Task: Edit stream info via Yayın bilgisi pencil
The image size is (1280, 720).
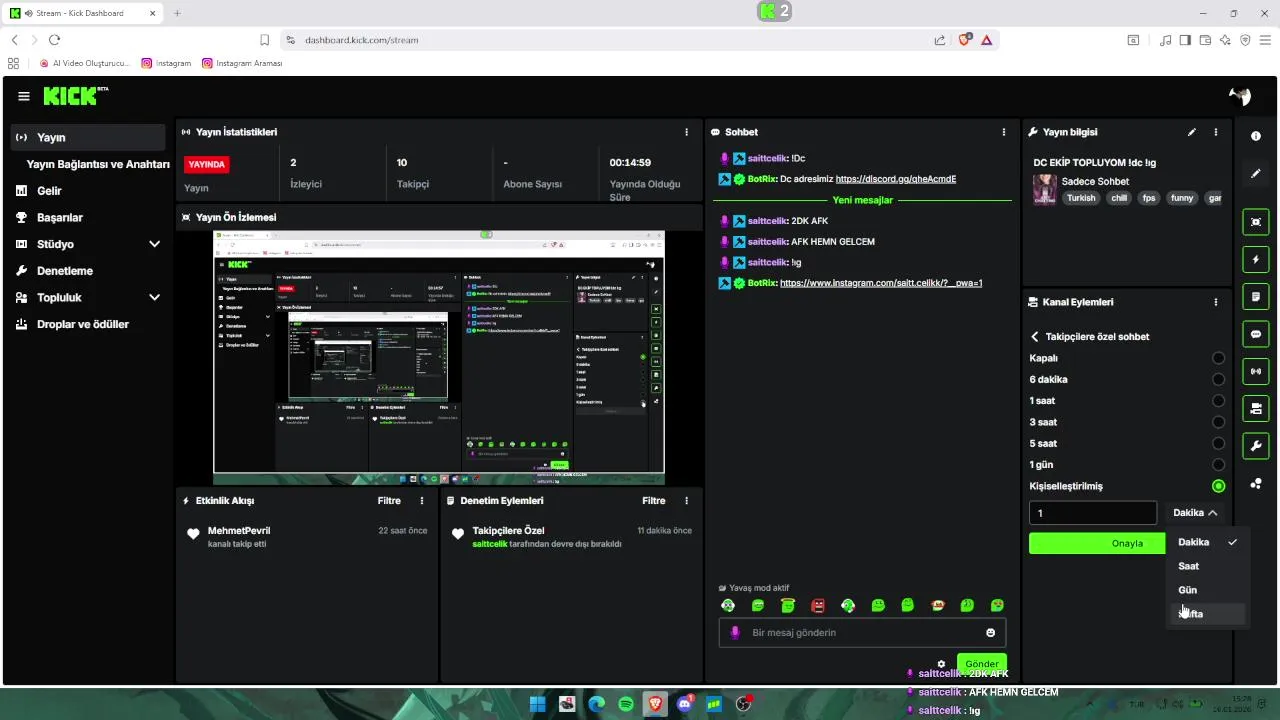Action: point(1192,132)
